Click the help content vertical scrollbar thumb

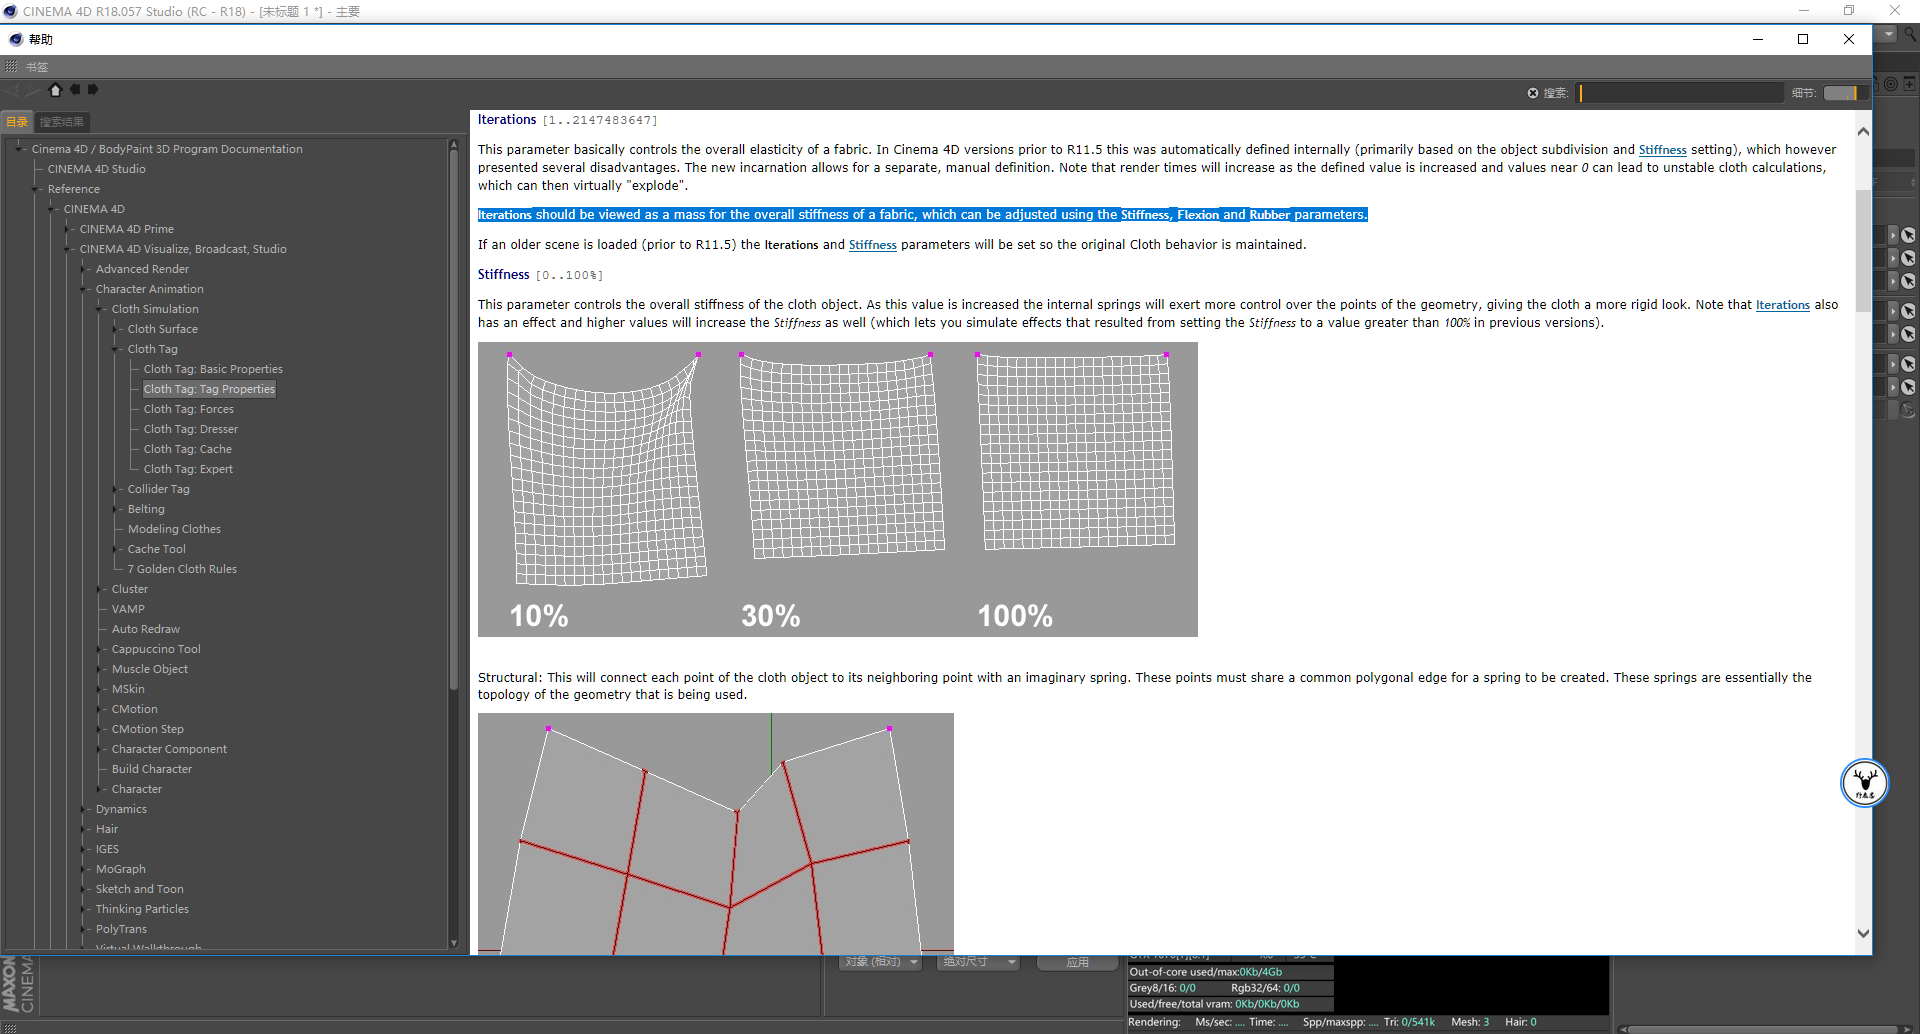click(1863, 250)
